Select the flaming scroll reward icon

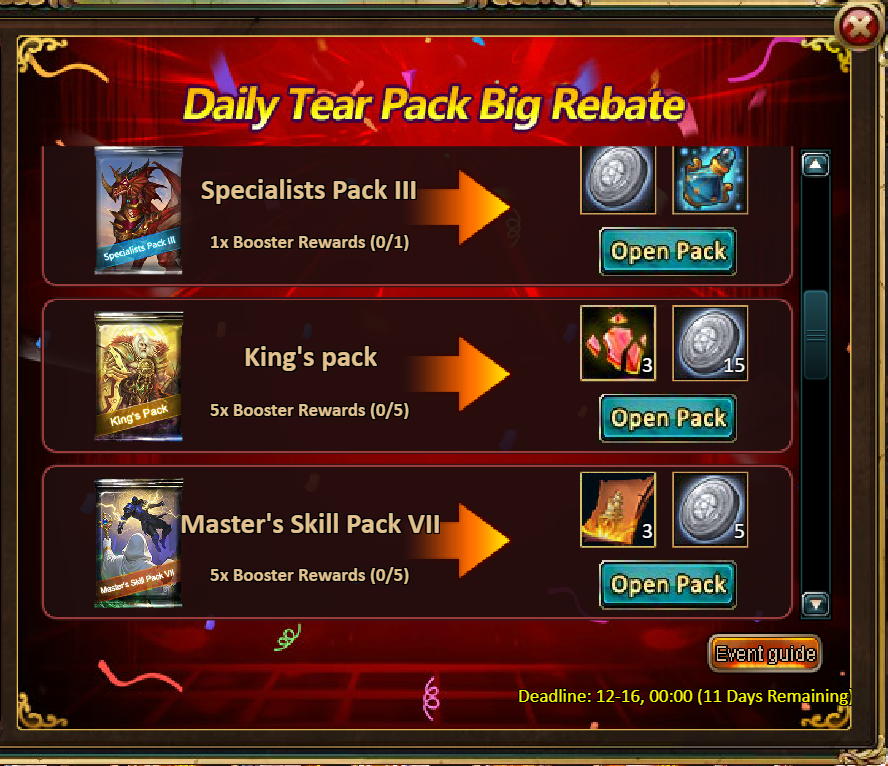618,510
